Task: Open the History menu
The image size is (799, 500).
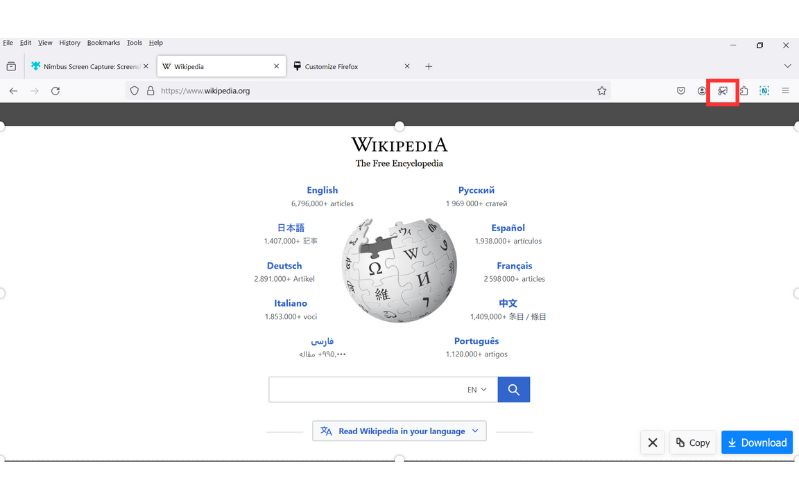Action: (70, 43)
